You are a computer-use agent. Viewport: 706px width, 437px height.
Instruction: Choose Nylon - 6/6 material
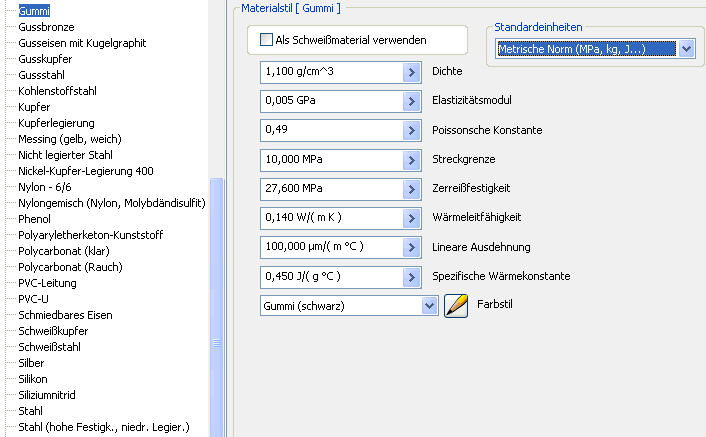(46, 187)
